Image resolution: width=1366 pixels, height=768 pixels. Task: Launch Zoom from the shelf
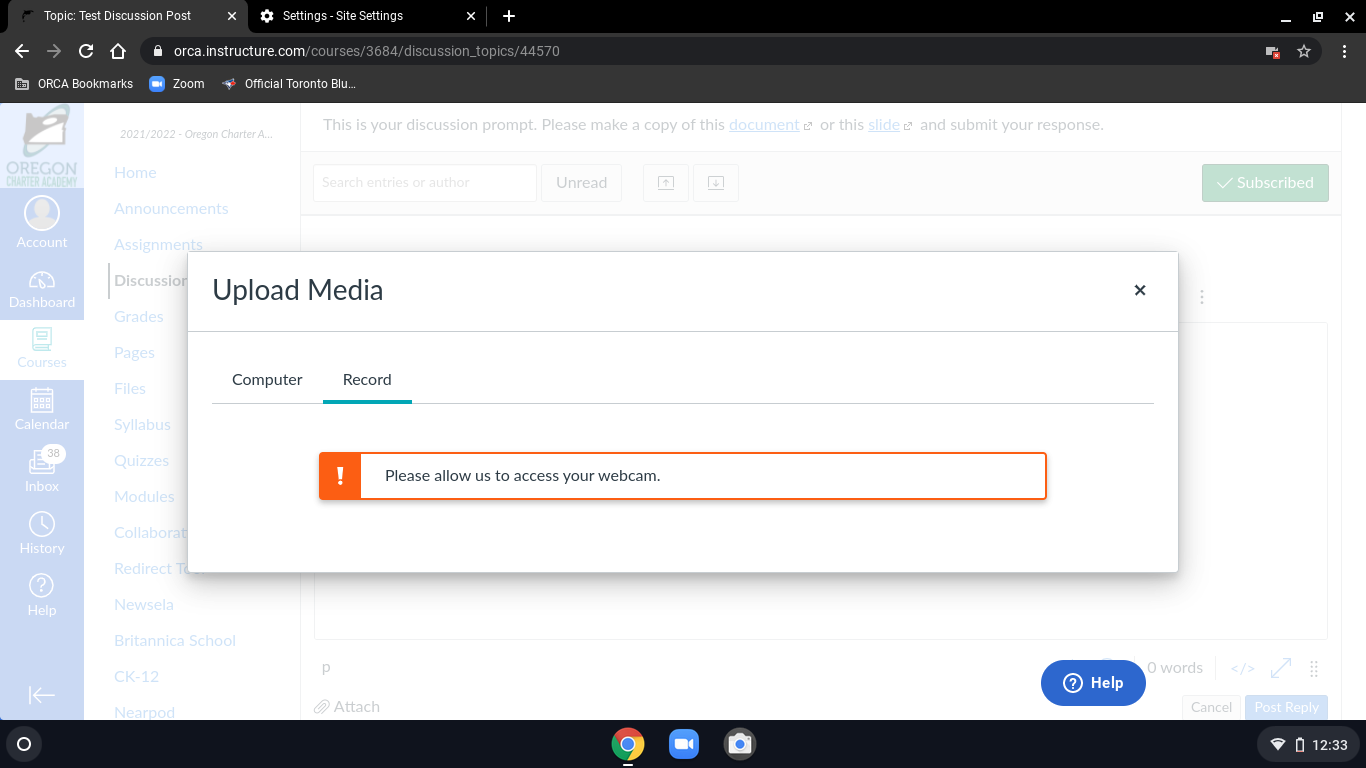click(x=684, y=744)
